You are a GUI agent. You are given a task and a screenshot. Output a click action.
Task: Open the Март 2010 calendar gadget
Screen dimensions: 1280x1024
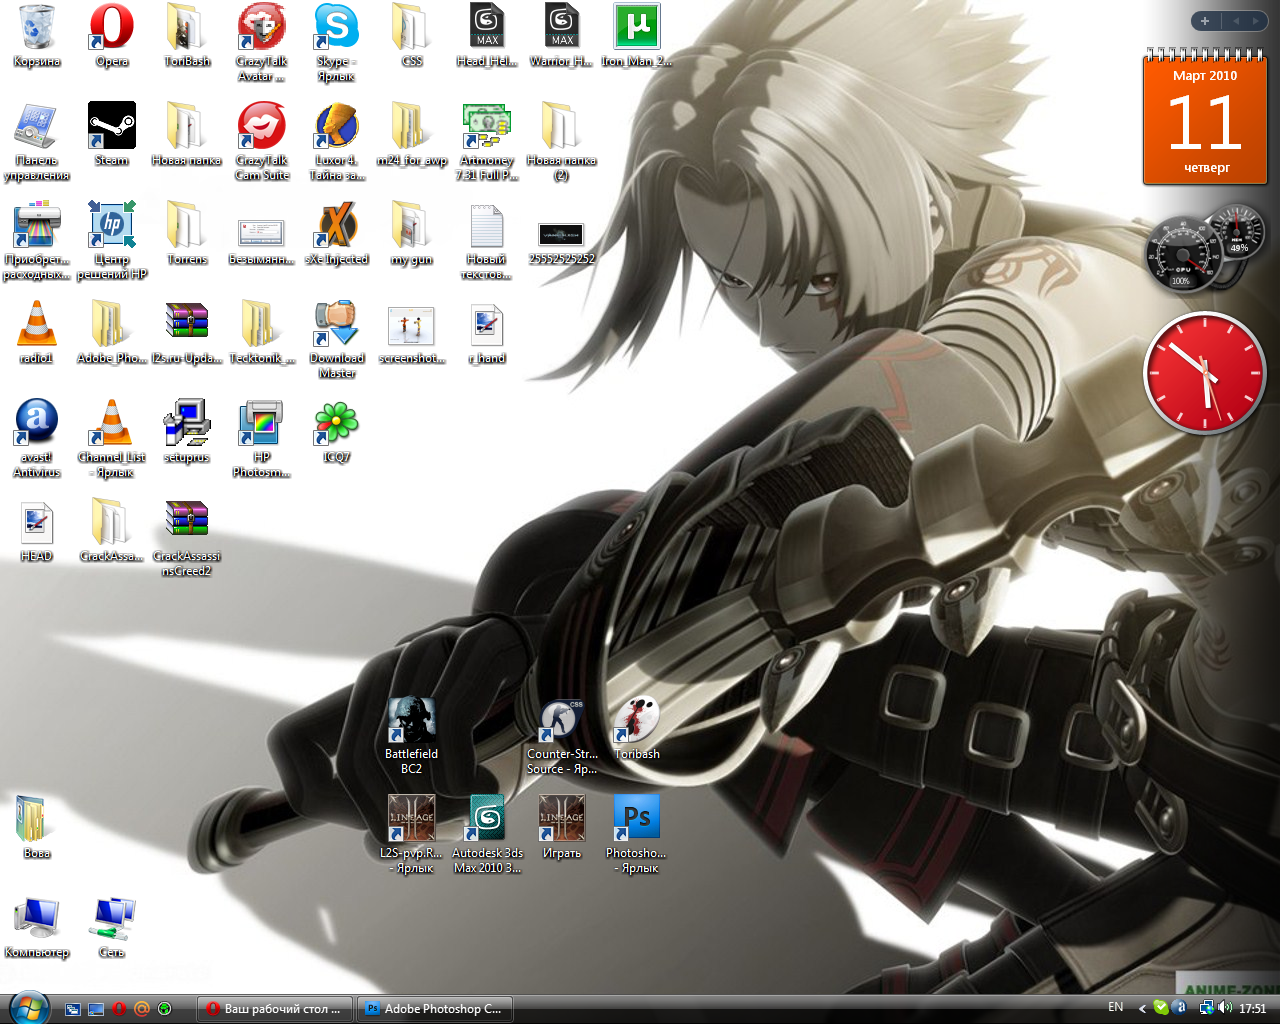(x=1205, y=118)
